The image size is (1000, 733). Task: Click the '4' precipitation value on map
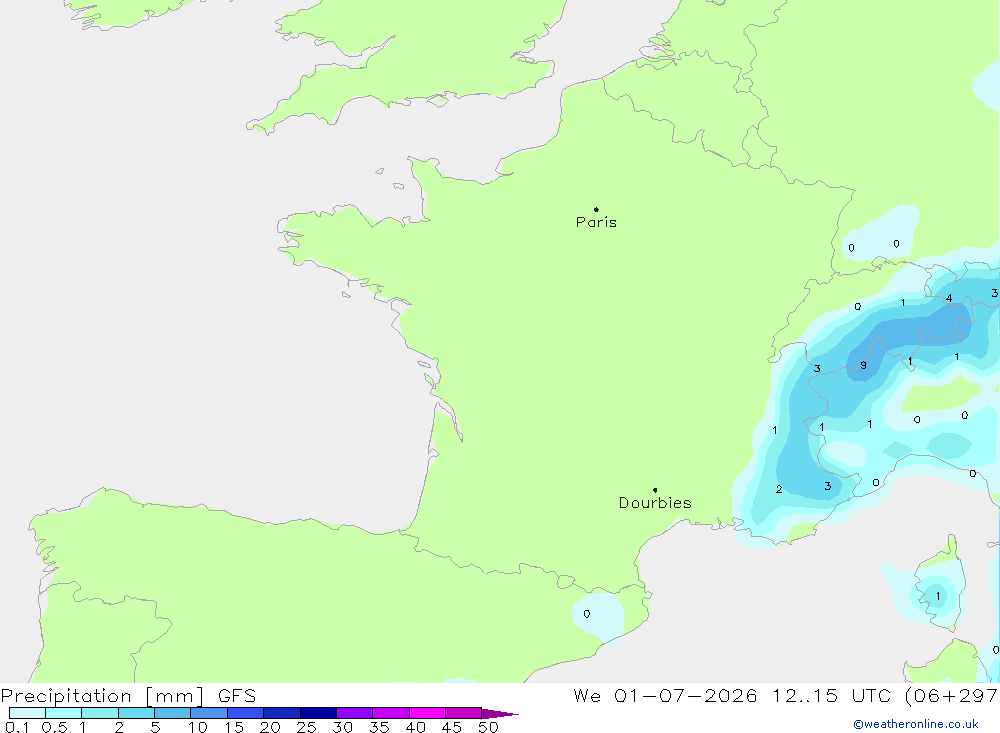[949, 298]
